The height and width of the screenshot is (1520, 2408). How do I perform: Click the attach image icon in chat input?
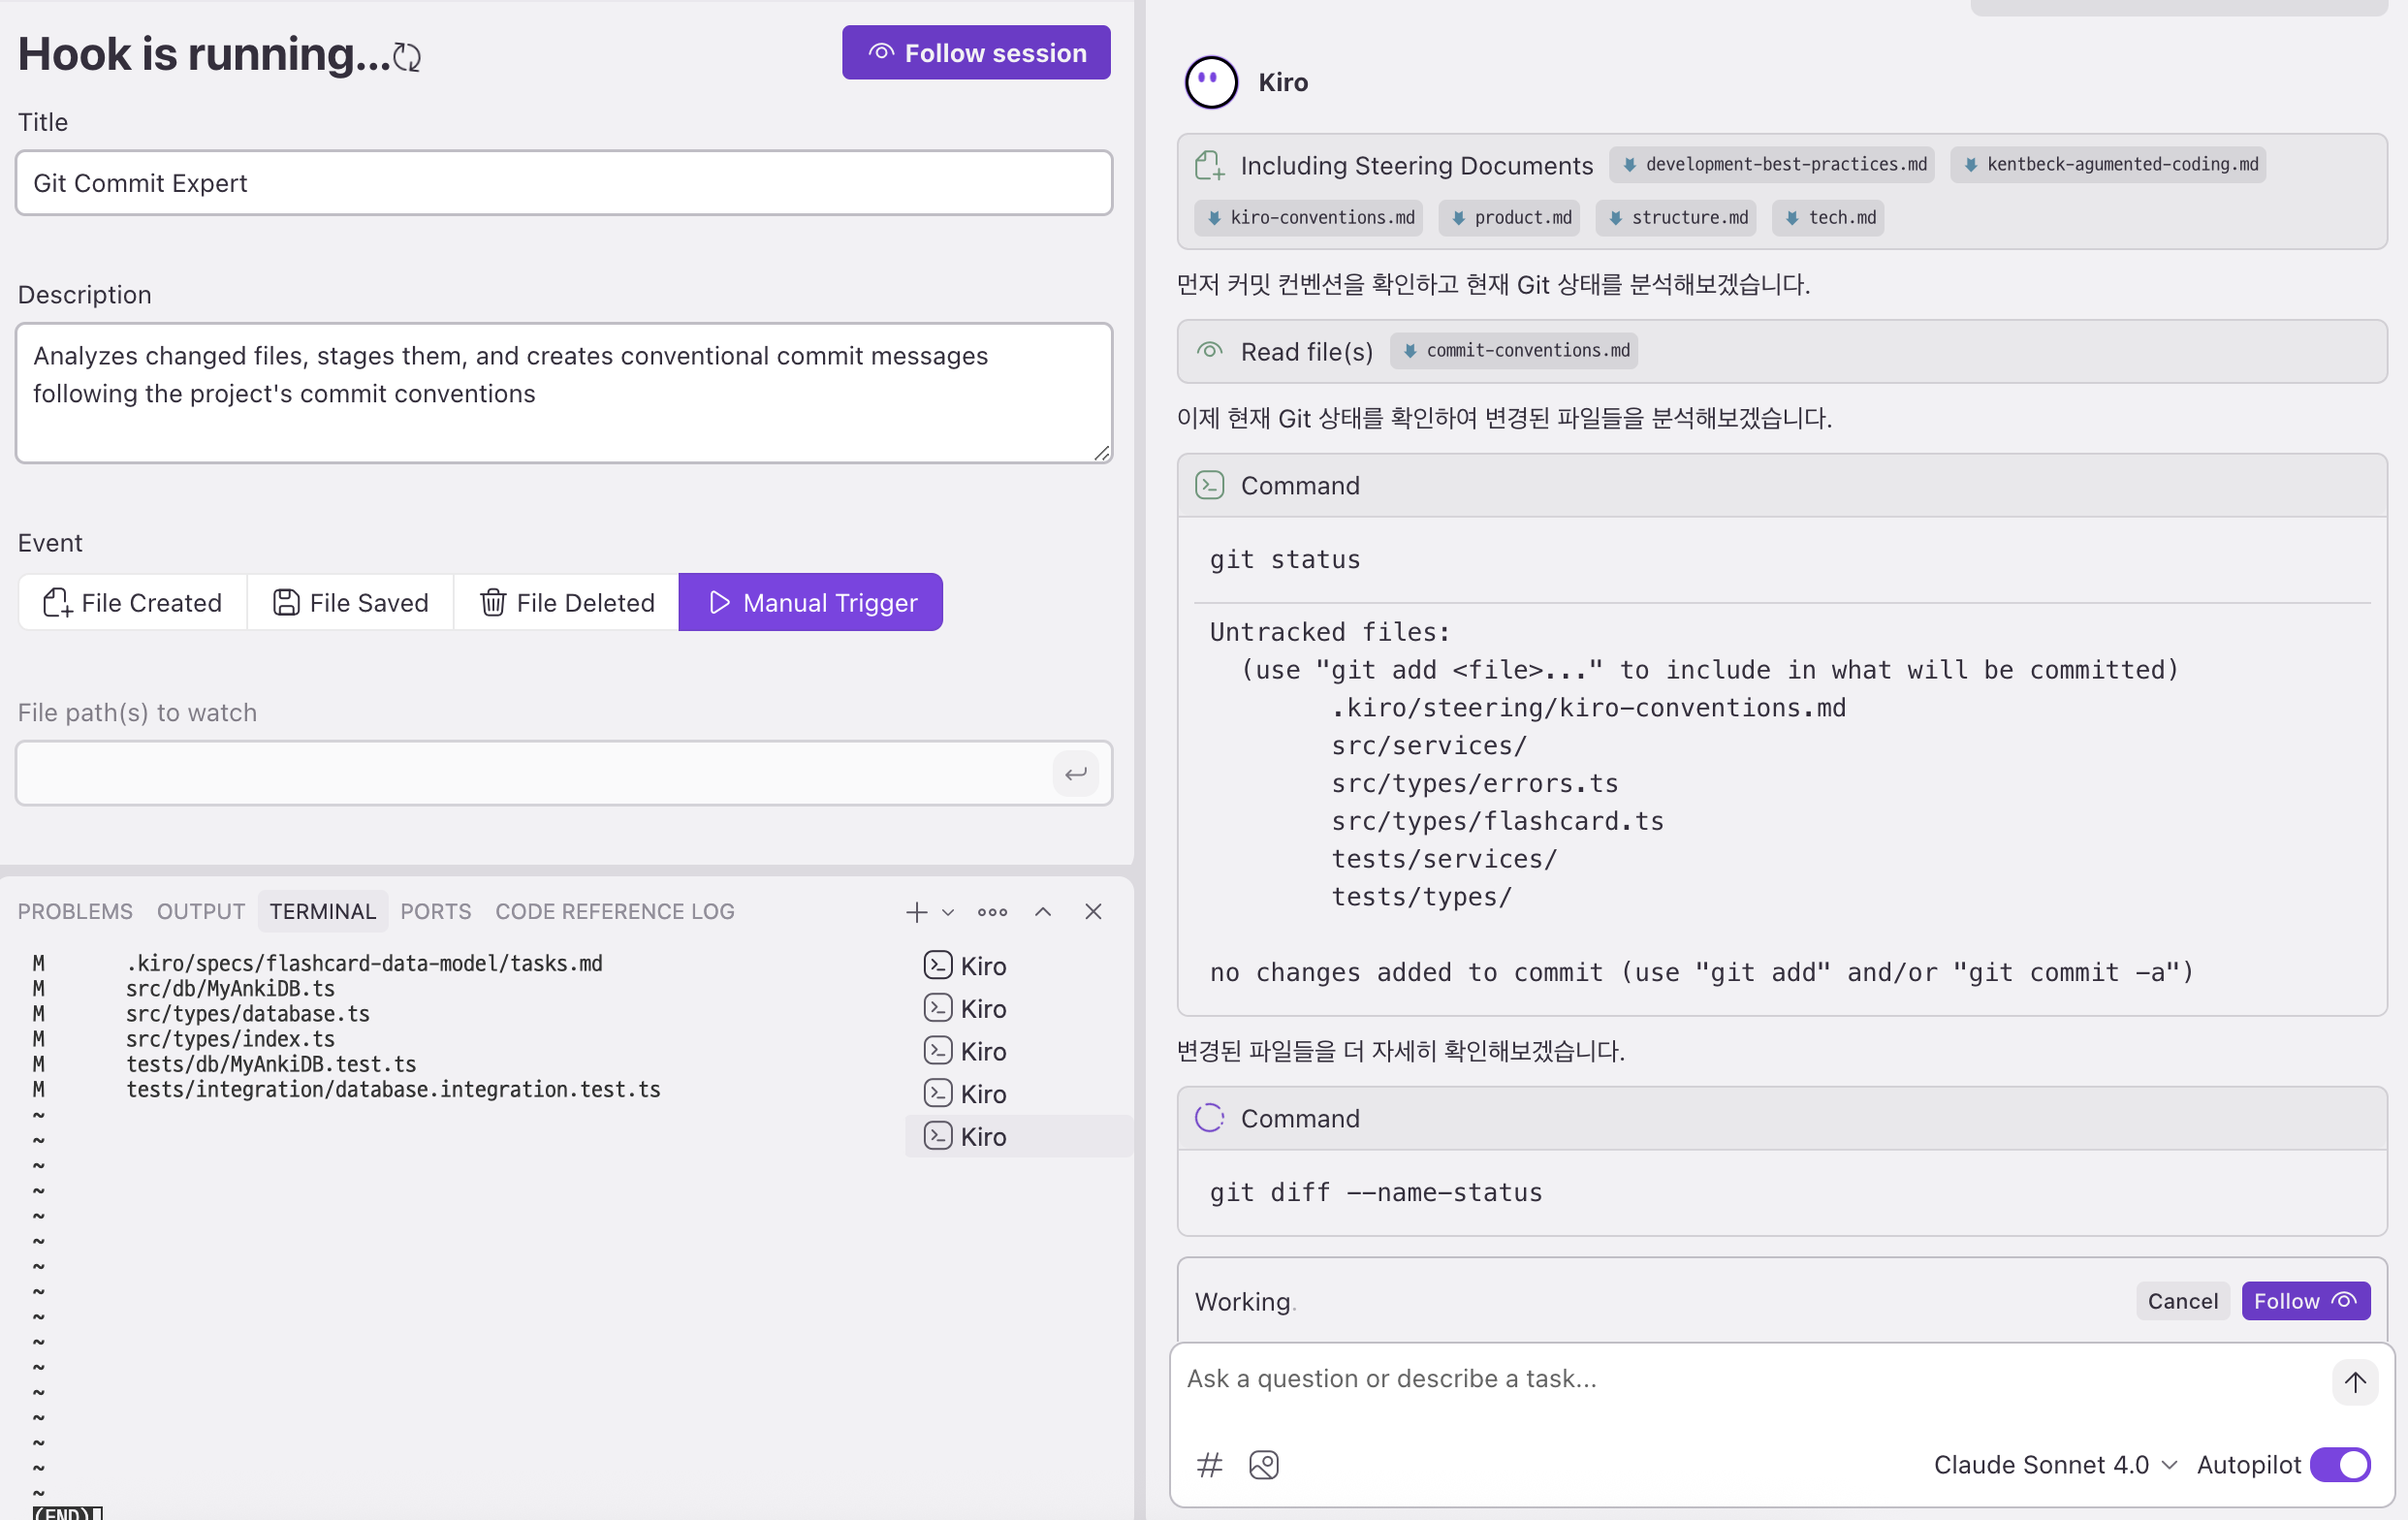[x=1264, y=1465]
